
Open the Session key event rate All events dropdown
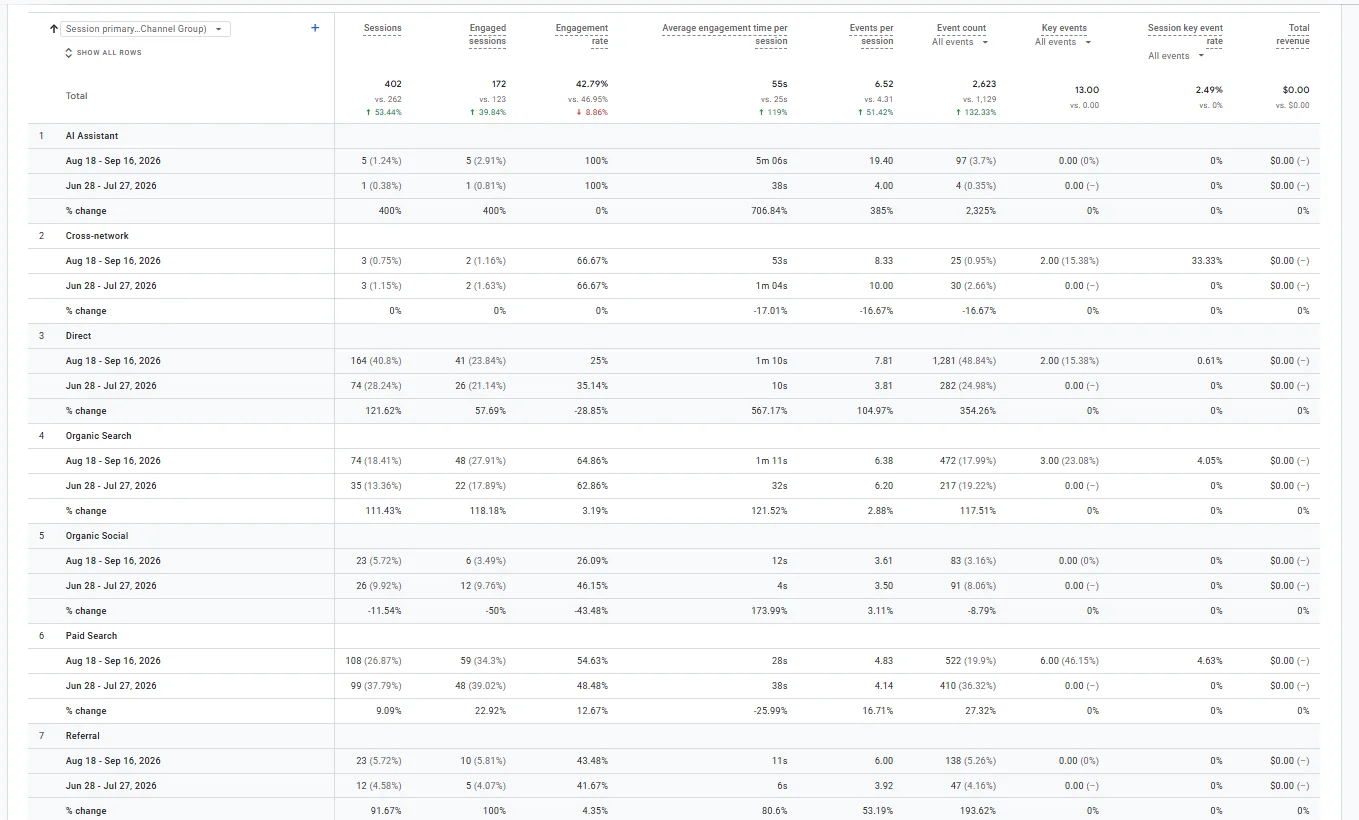click(1176, 56)
